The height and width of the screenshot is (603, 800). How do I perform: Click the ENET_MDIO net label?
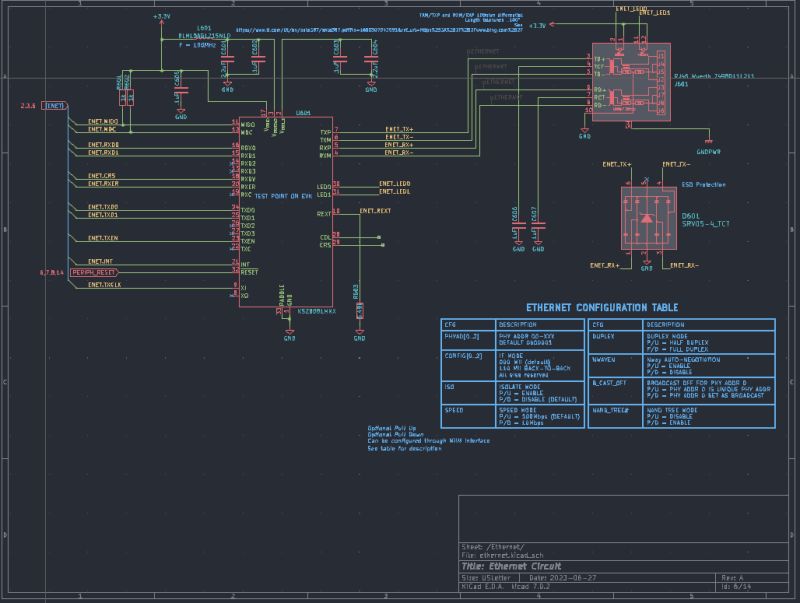click(x=103, y=123)
